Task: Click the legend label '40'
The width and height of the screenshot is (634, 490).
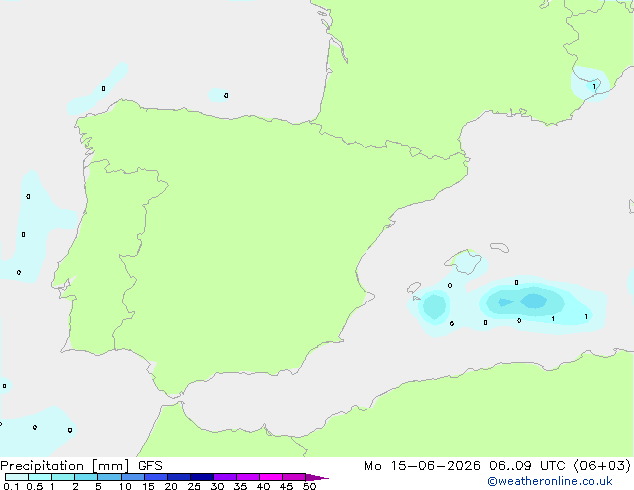Action: tap(263, 486)
